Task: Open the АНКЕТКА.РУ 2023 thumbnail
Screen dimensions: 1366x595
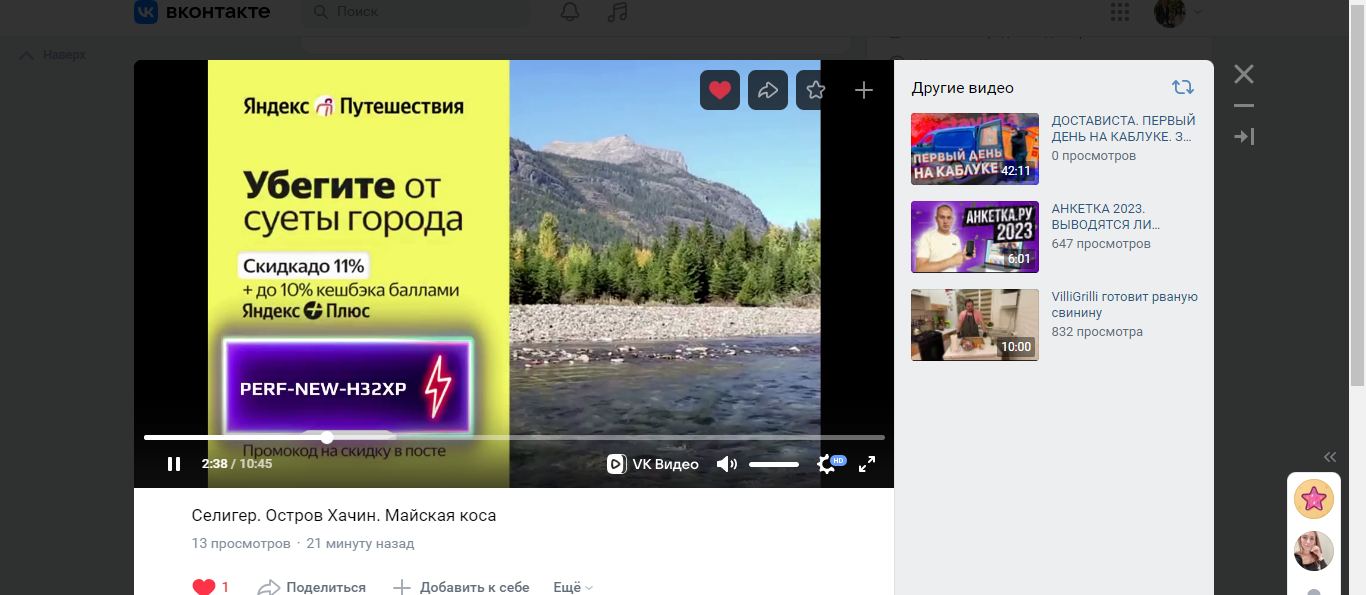Action: [975, 237]
